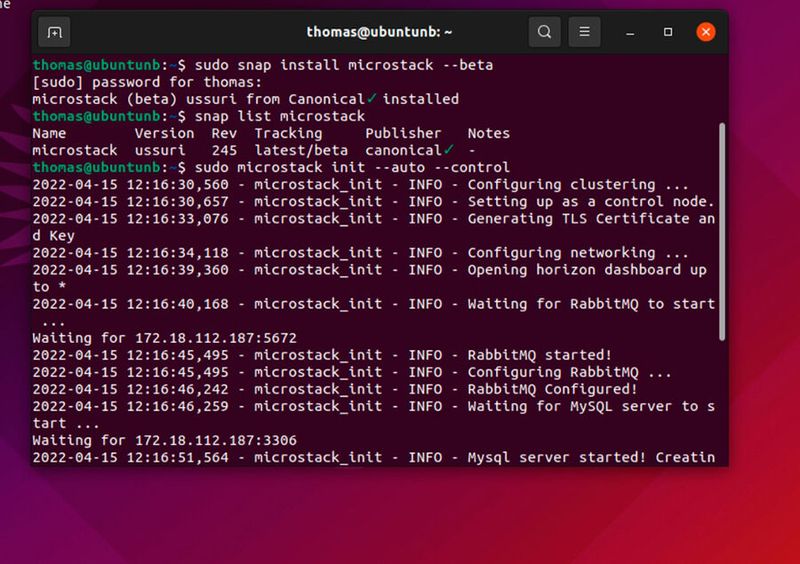The image size is (800, 564).
Task: Close the terminal with orange X
Action: coord(706,32)
